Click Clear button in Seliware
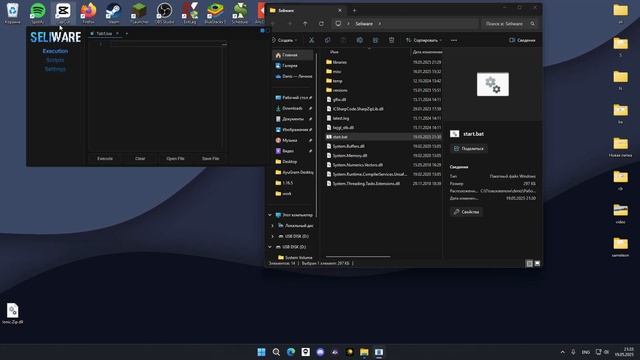 click(140, 158)
